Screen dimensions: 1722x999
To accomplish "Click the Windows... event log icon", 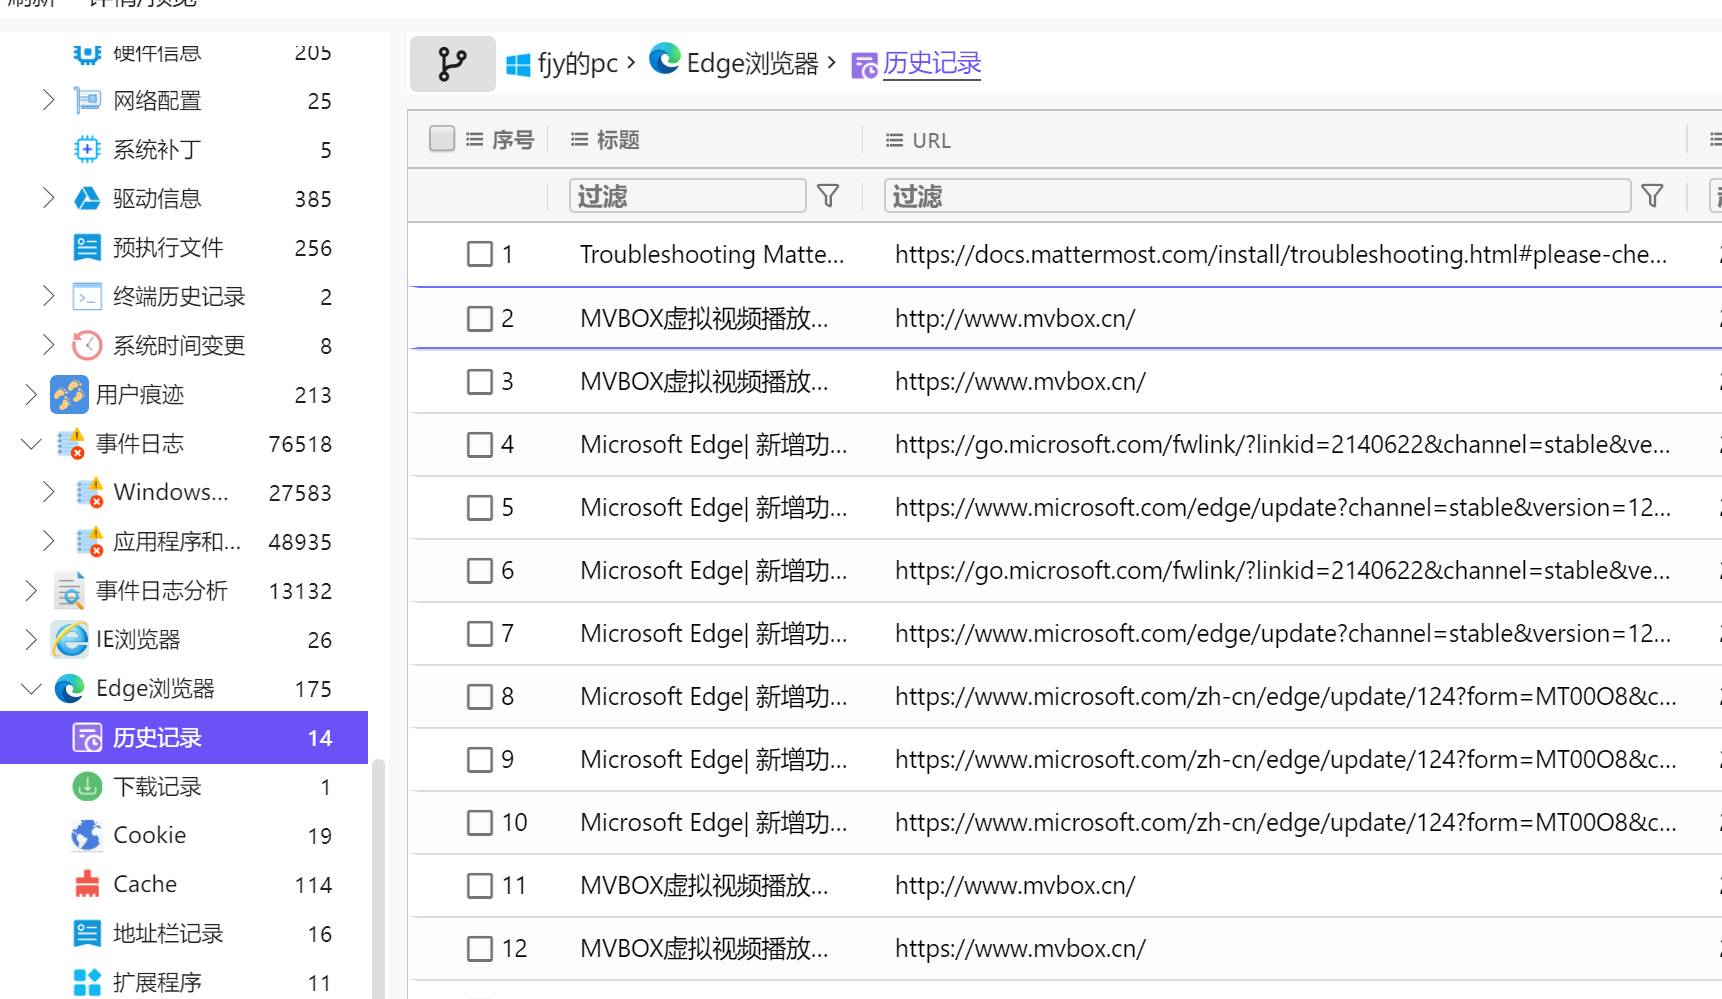I will 89,492.
